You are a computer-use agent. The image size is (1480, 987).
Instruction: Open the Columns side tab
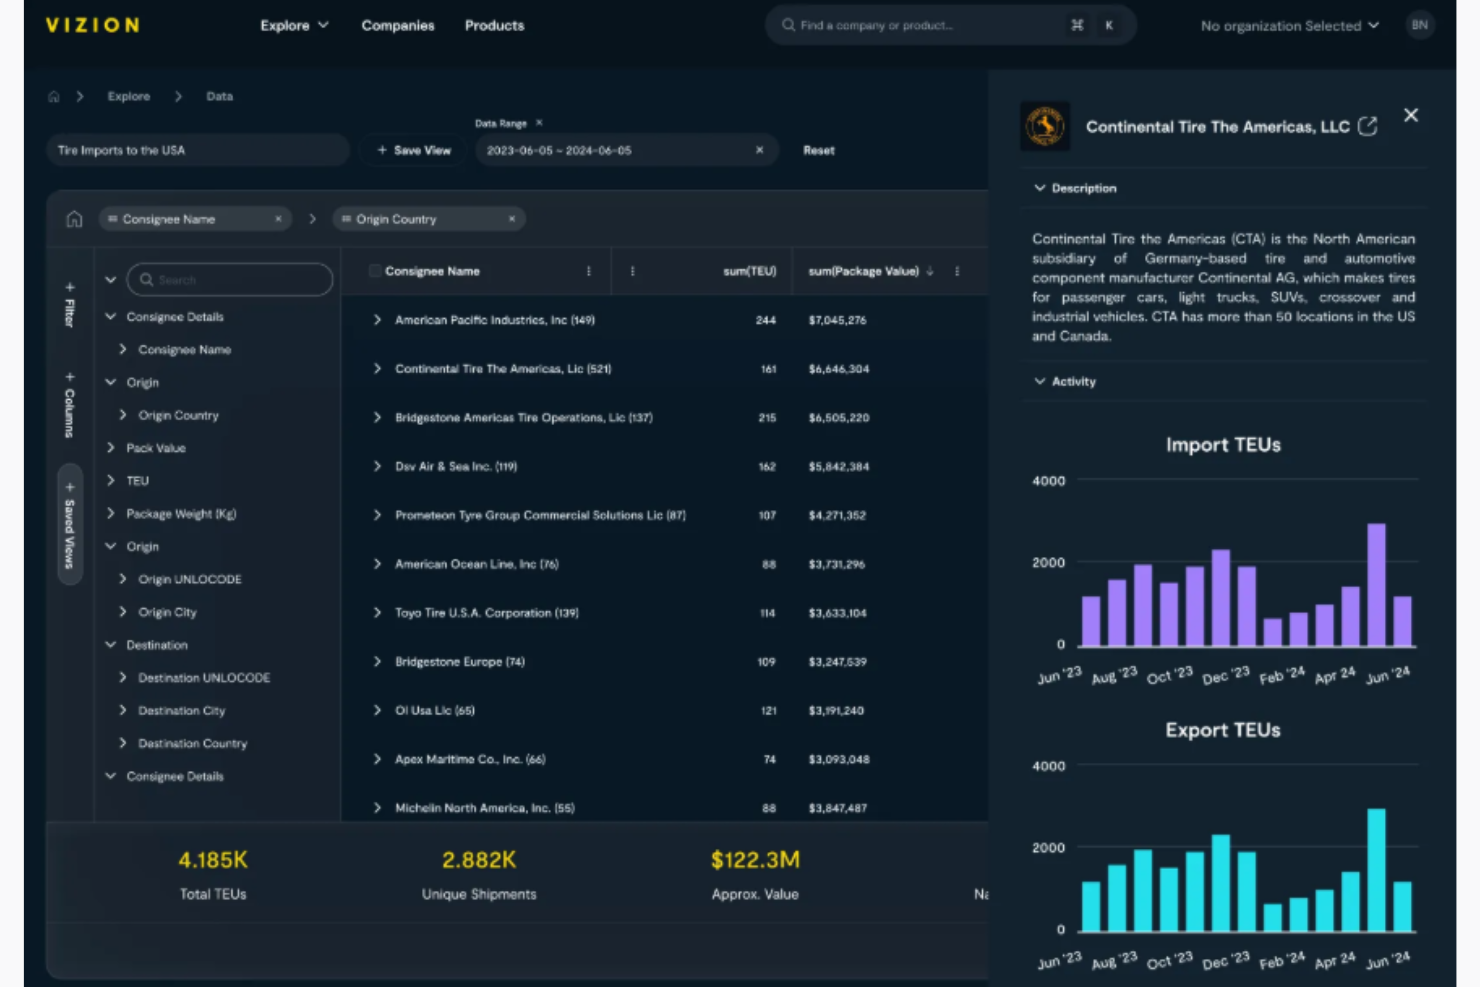70,405
